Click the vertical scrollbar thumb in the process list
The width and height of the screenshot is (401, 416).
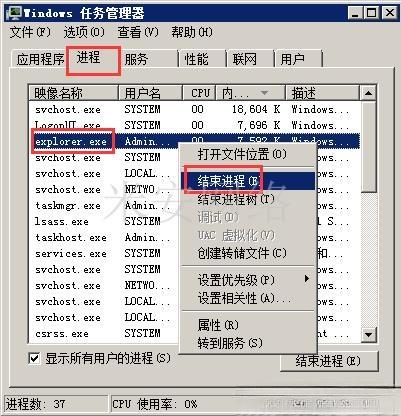pos(369,147)
